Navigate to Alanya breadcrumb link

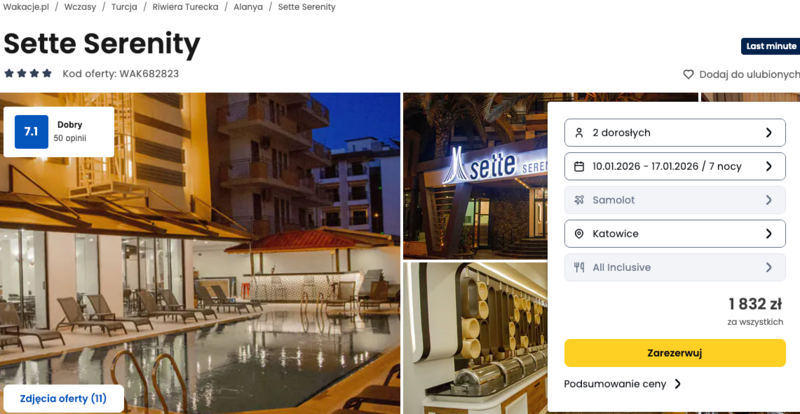pos(248,7)
